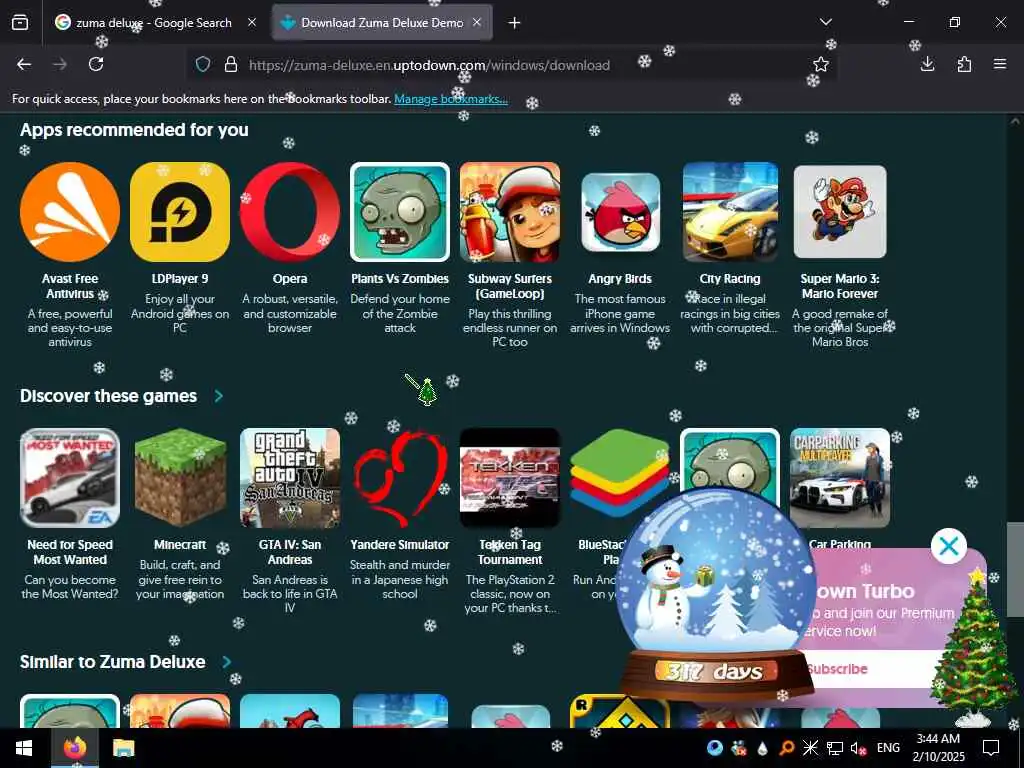Screen dimensions: 1024x768
Task: Click the Plants Vs Zombies title text
Action: (x=400, y=279)
